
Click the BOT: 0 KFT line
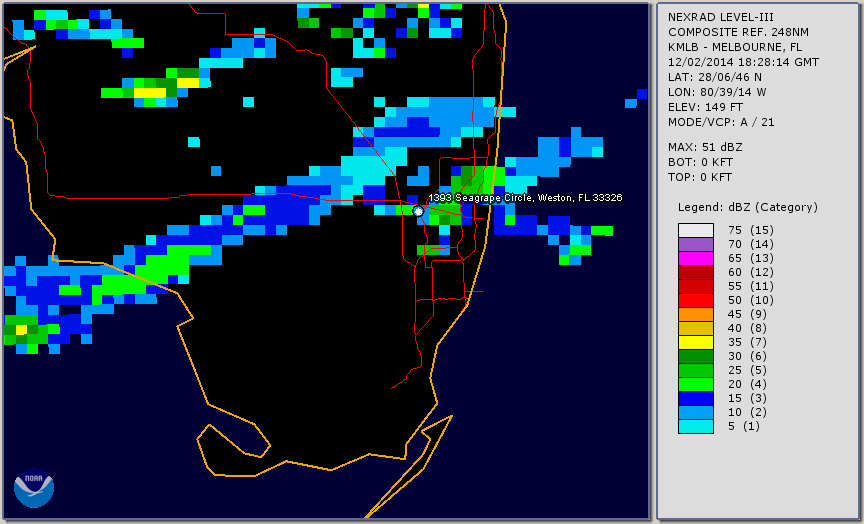click(700, 162)
